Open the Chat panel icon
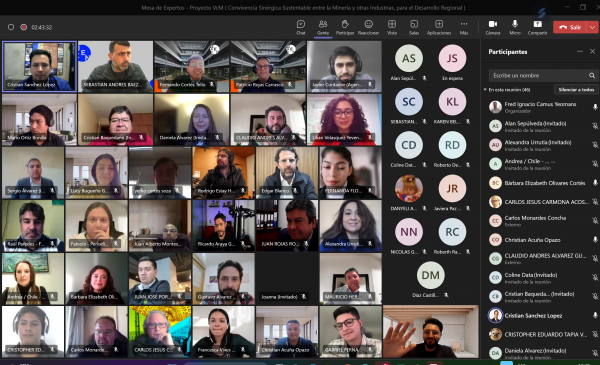 pos(301,27)
